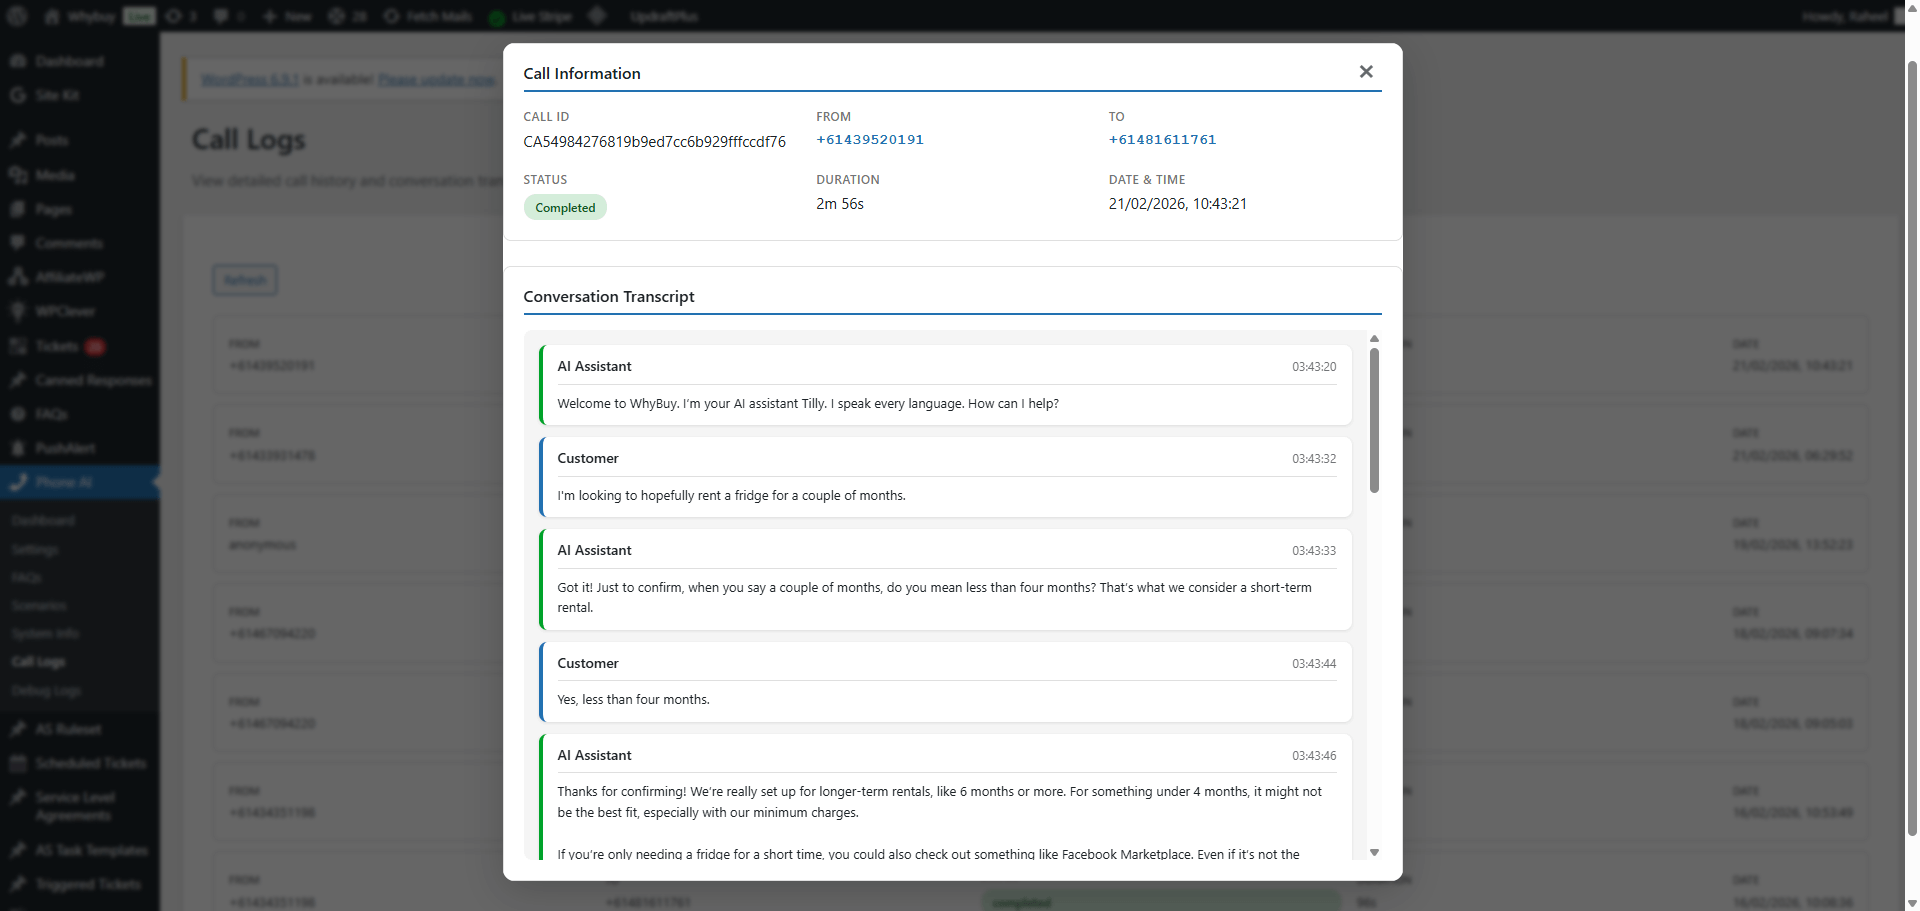Click the Live Stripe green status icon
The height and width of the screenshot is (911, 1920).
[497, 17]
